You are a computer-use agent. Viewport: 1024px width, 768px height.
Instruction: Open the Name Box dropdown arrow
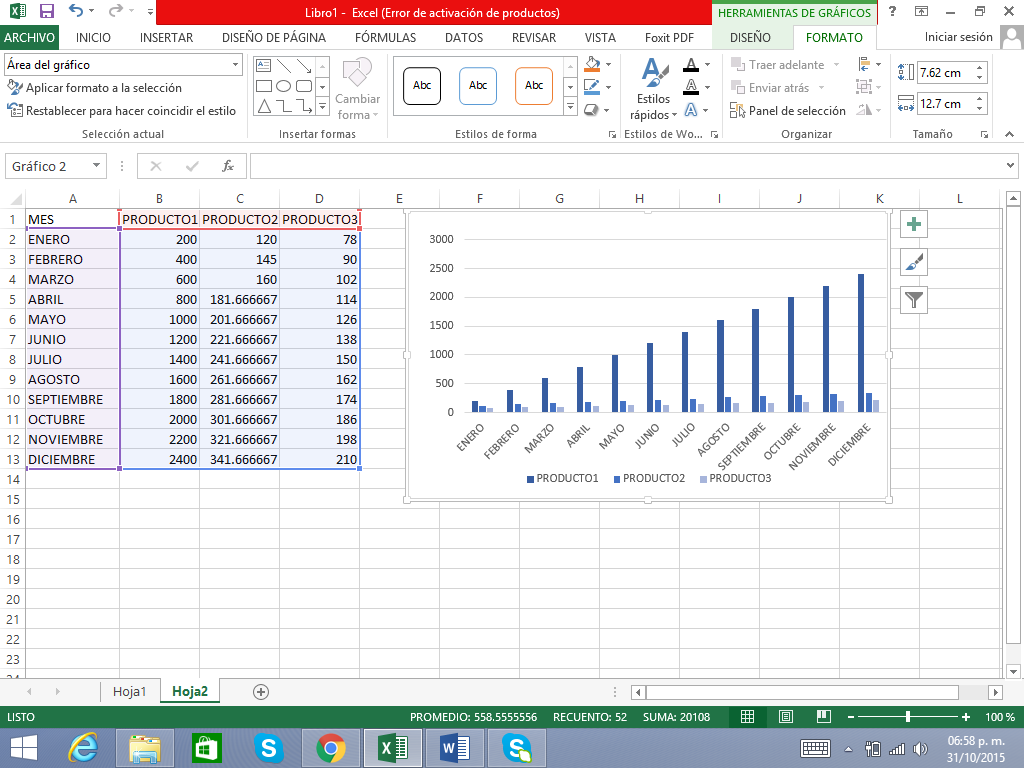point(97,166)
